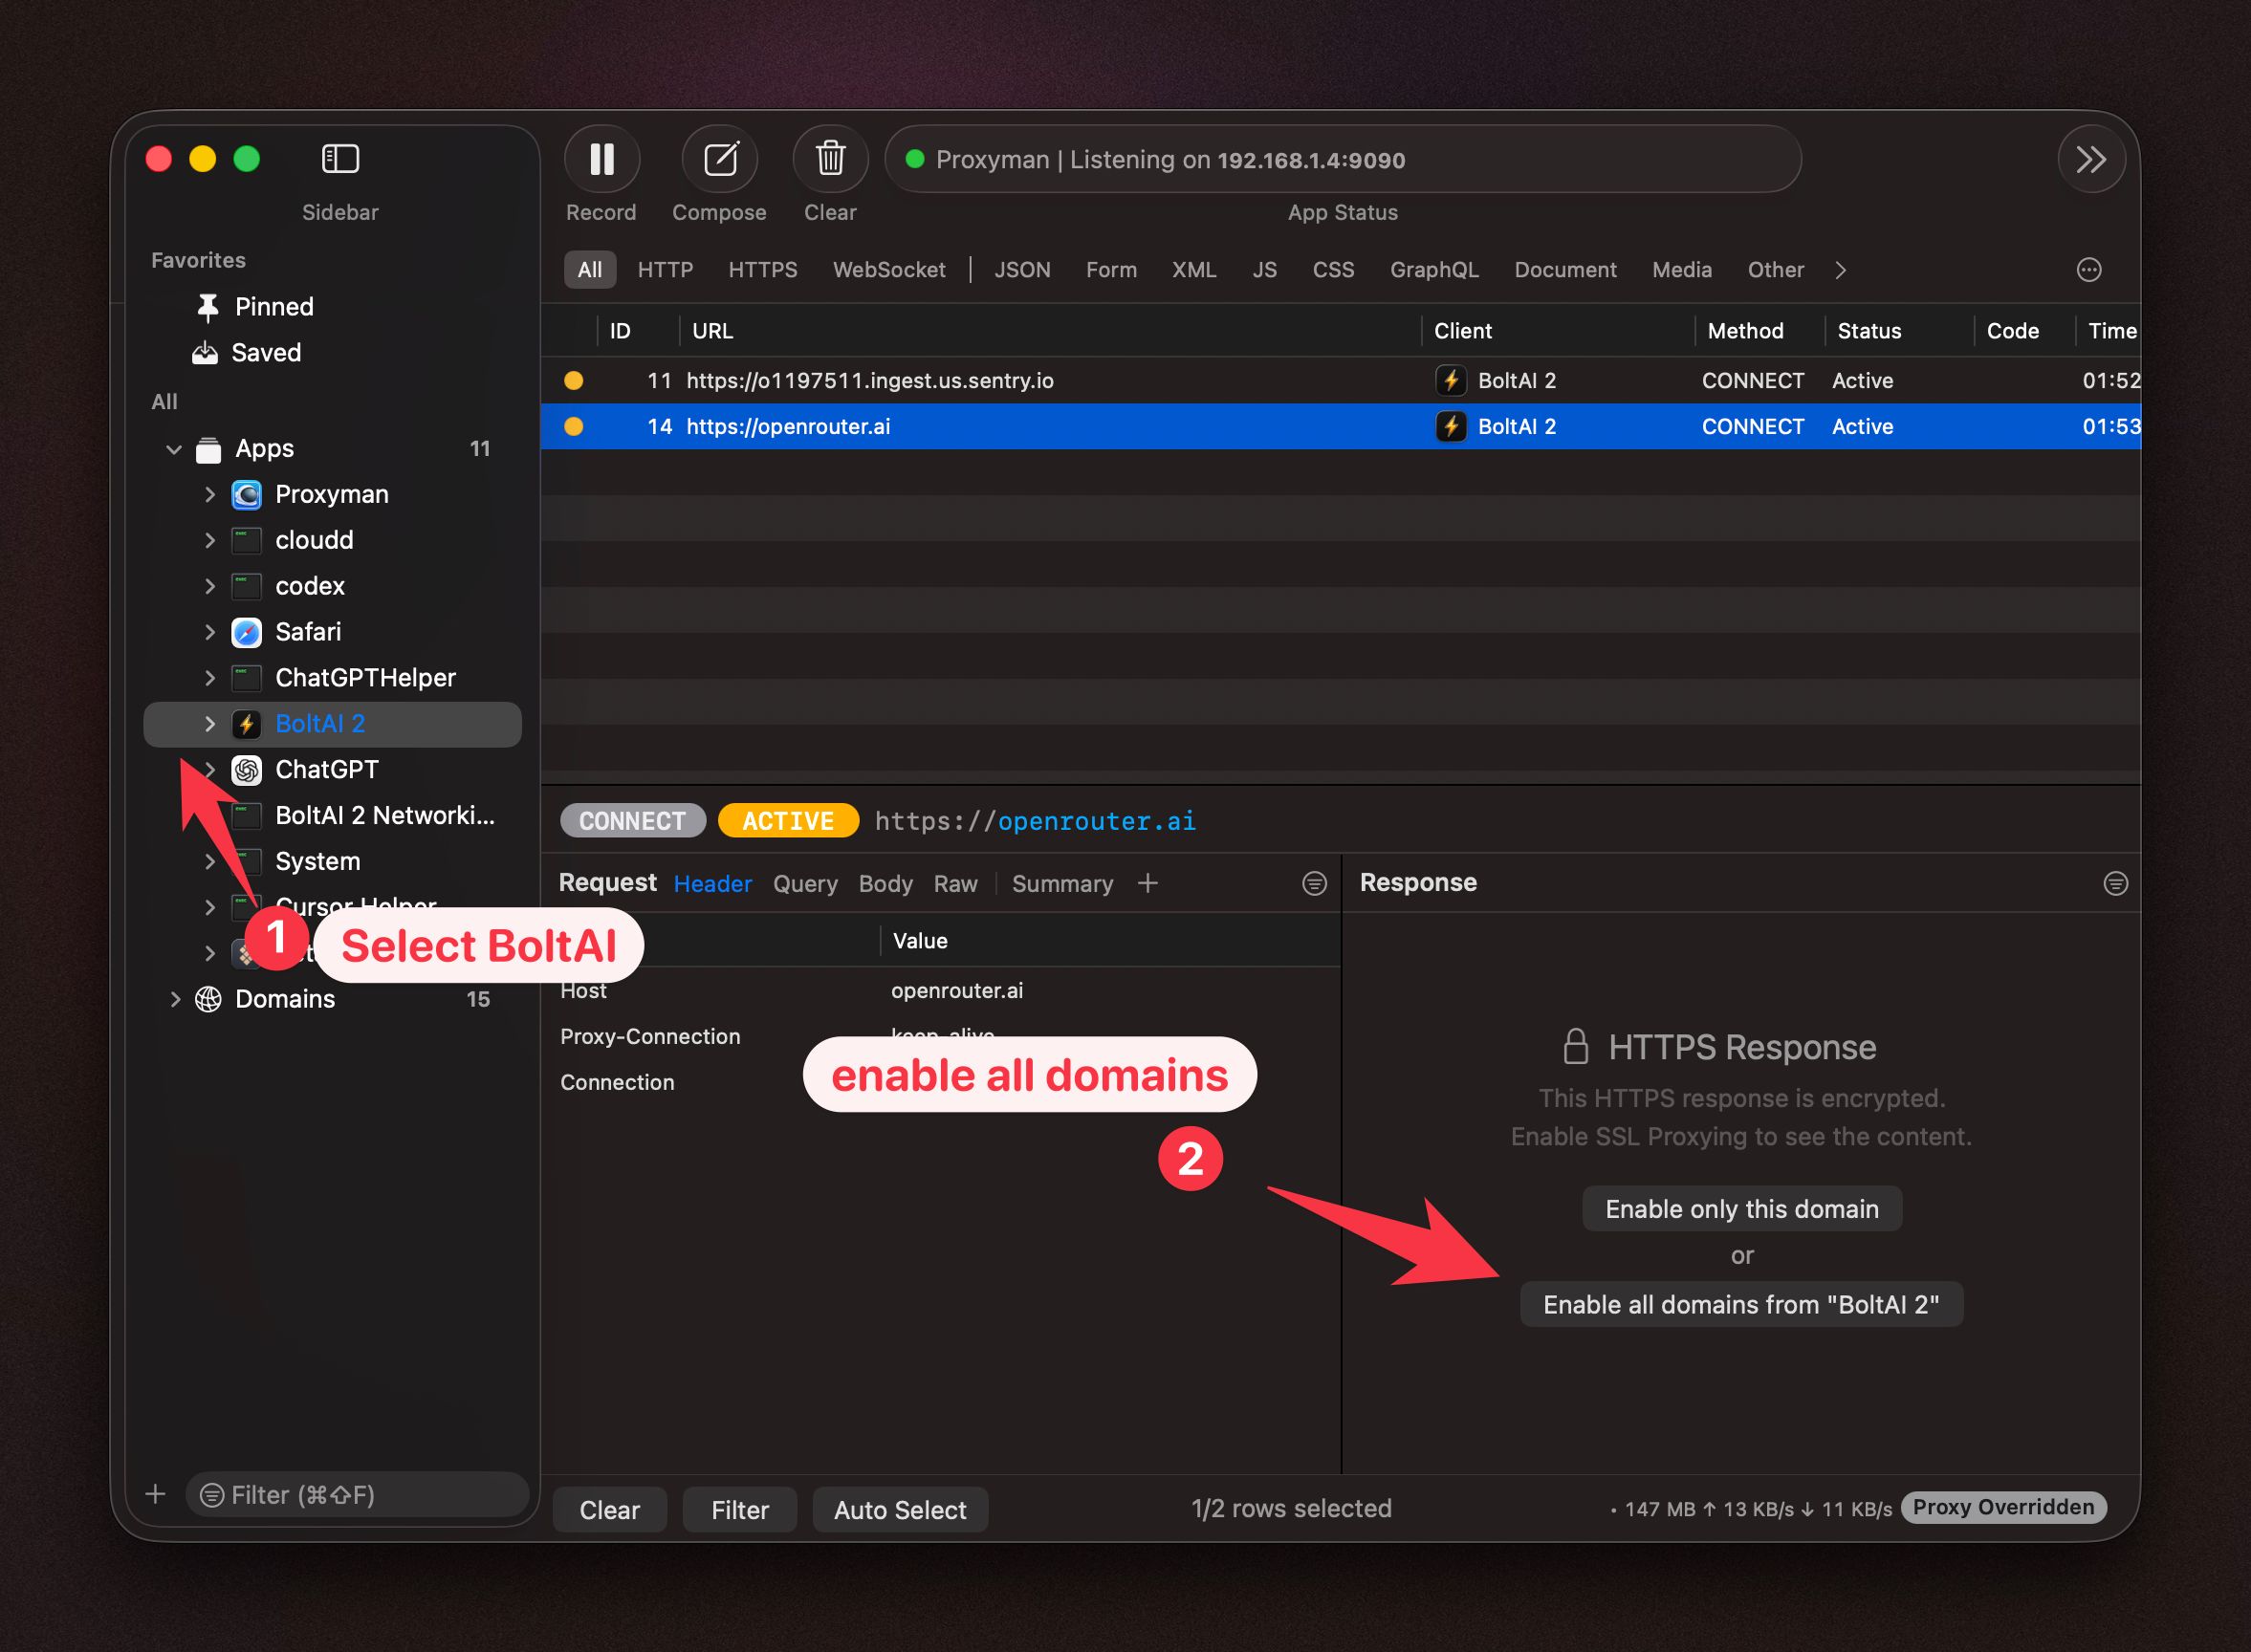2251x1652 pixels.
Task: Open the Request Summary tab
Action: (1062, 884)
